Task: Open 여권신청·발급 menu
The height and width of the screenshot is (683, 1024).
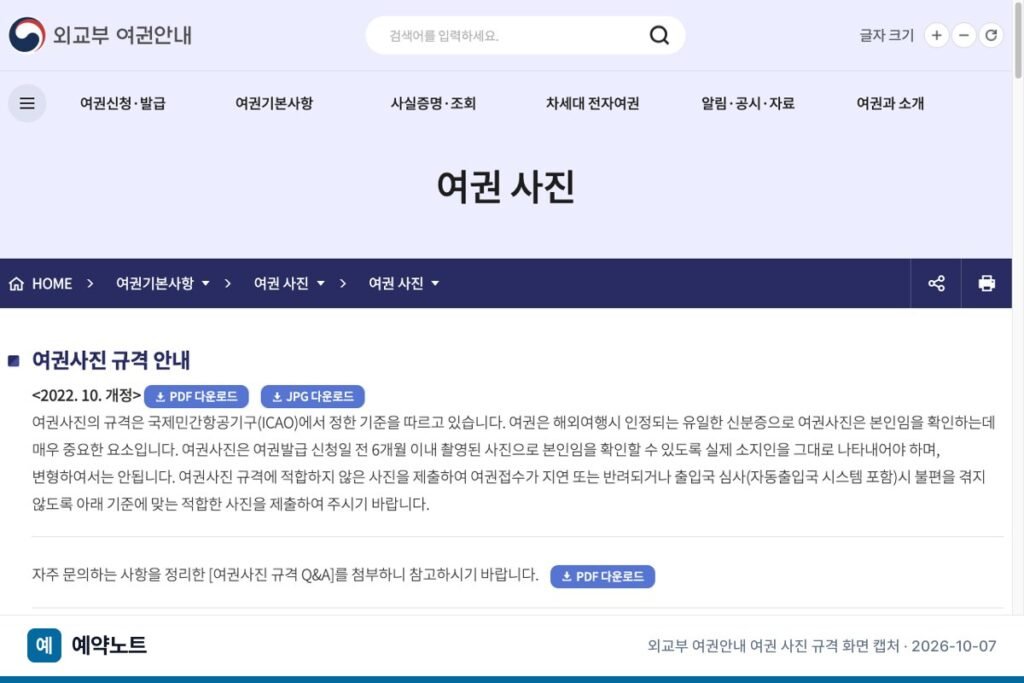Action: (123, 103)
